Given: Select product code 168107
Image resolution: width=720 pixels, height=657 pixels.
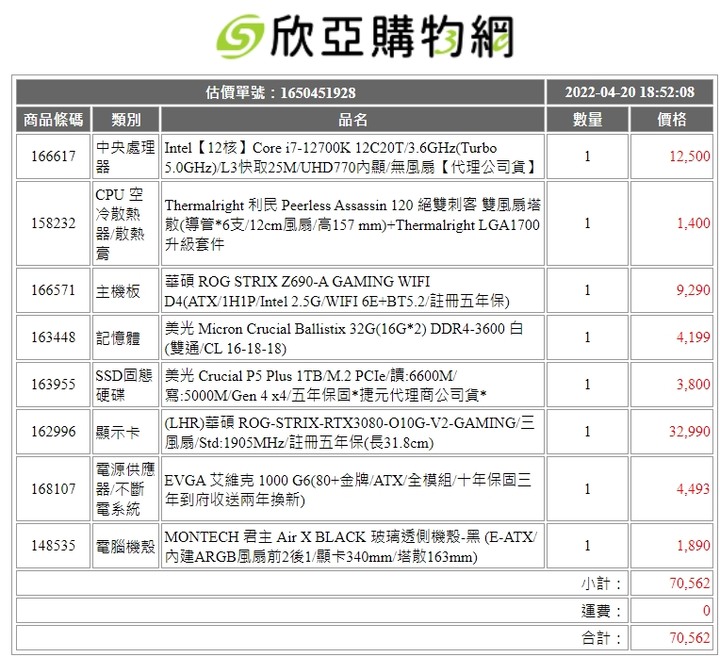Looking at the screenshot, I should tap(53, 489).
